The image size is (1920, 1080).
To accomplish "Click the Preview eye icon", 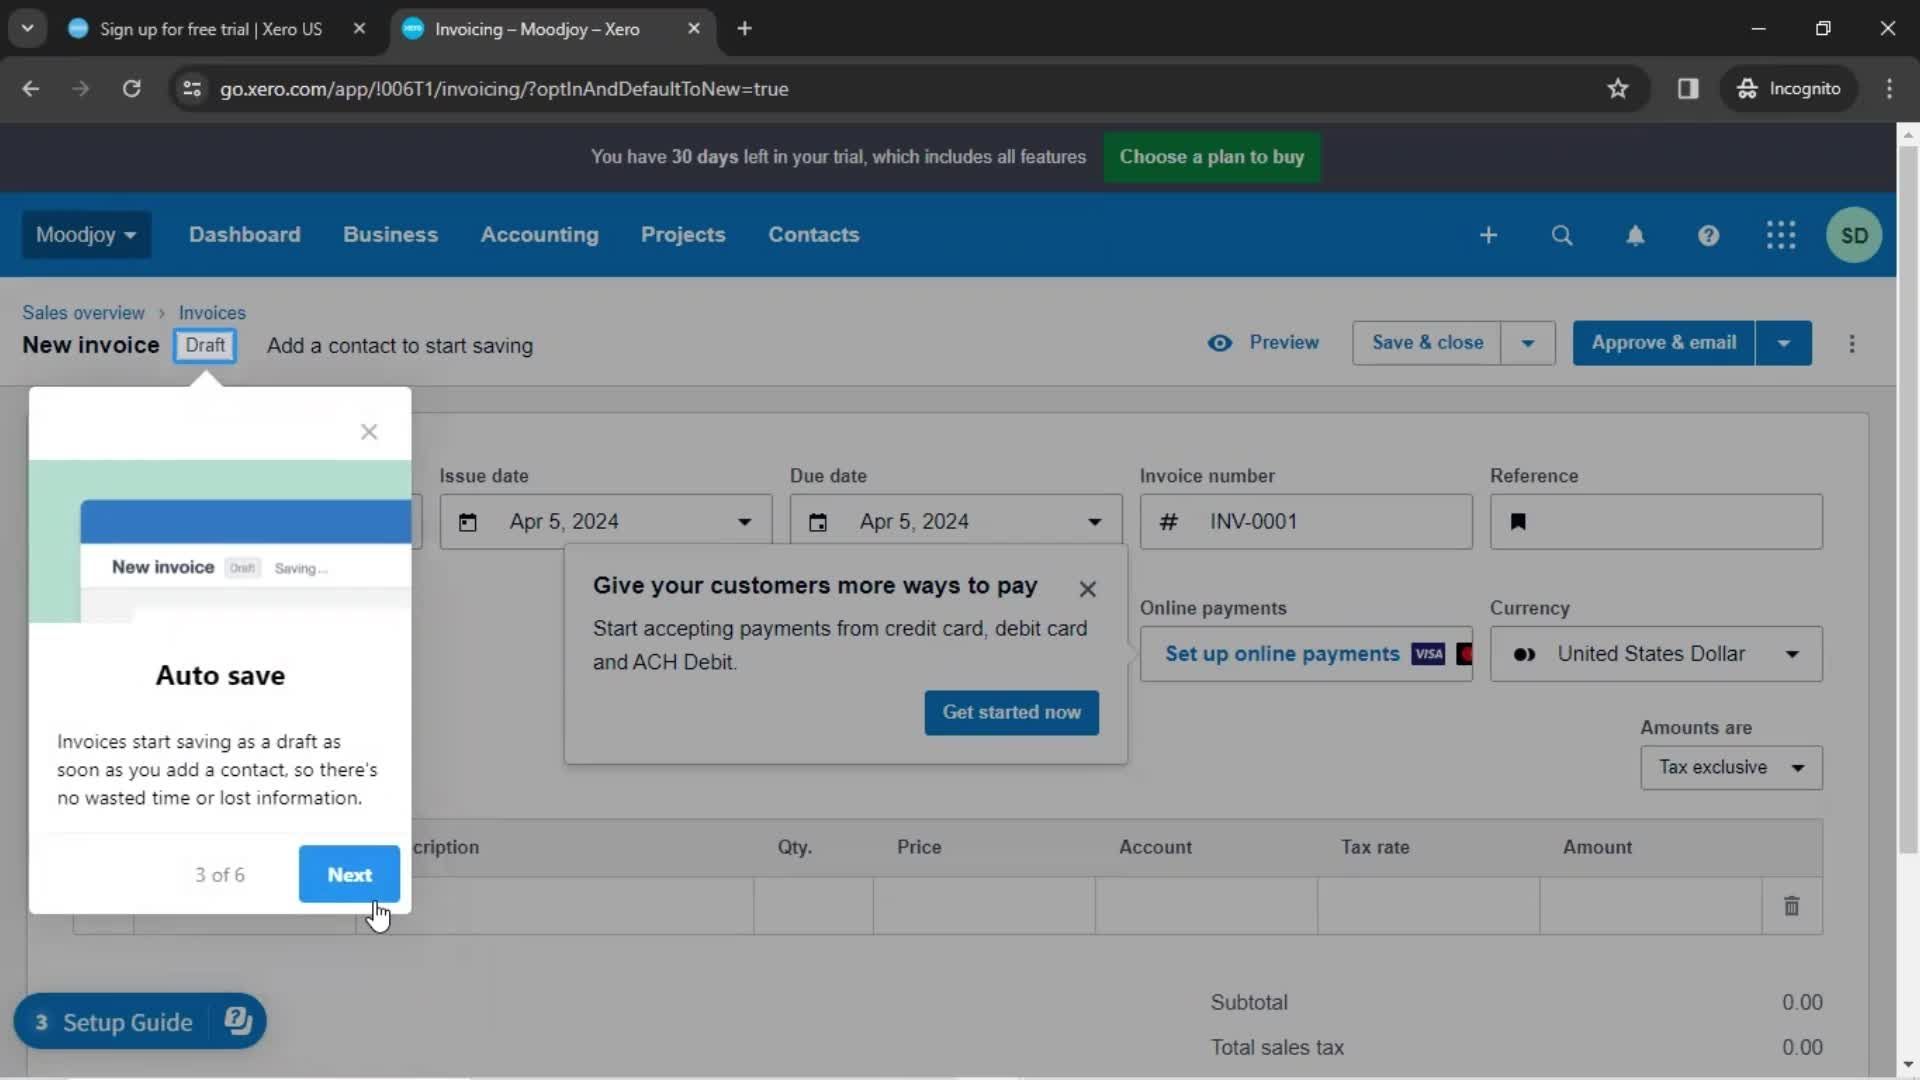I will [x=1219, y=343].
